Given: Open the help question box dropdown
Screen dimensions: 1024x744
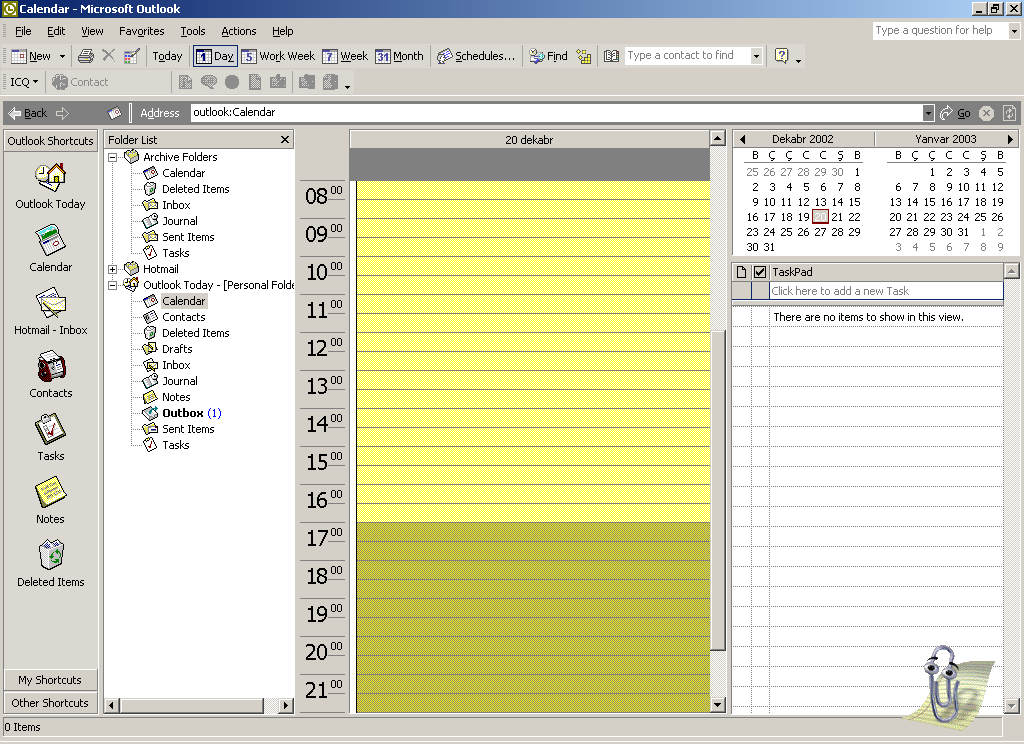Looking at the screenshot, I should click(x=1014, y=31).
